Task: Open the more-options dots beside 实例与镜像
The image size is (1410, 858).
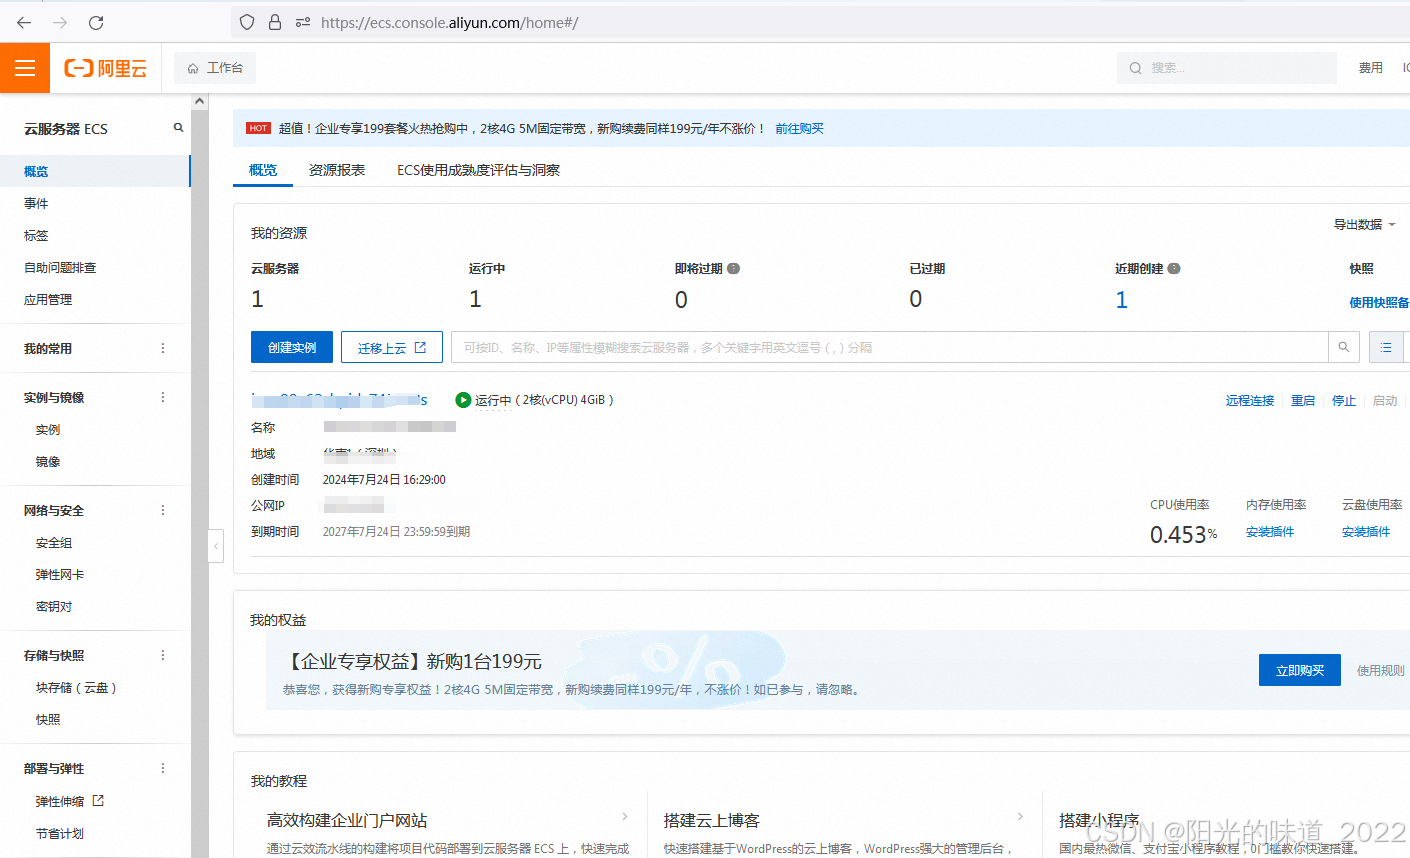Action: click(x=163, y=397)
